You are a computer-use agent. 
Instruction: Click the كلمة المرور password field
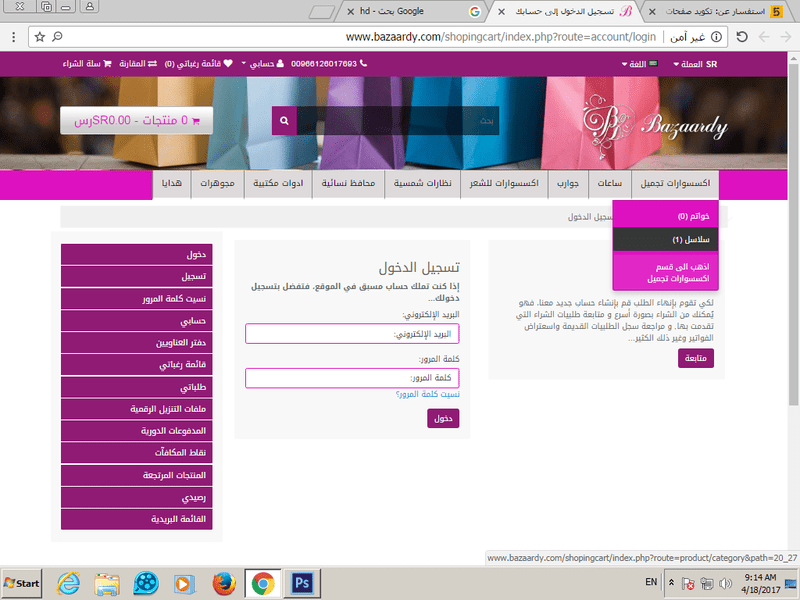click(352, 378)
